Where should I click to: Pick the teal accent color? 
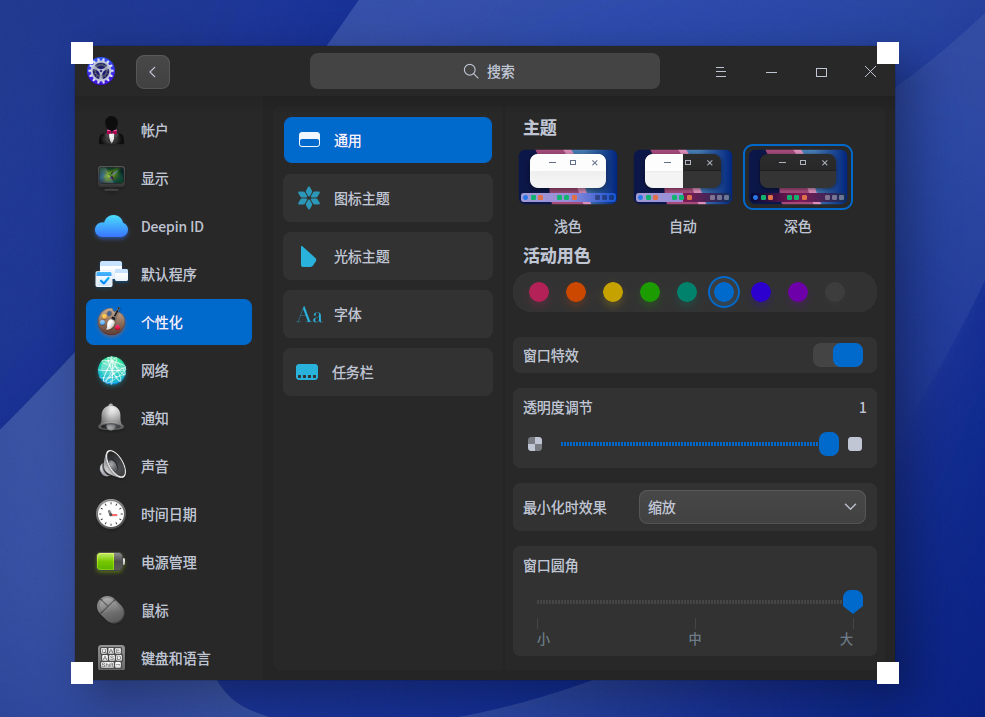pyautogui.click(x=687, y=292)
